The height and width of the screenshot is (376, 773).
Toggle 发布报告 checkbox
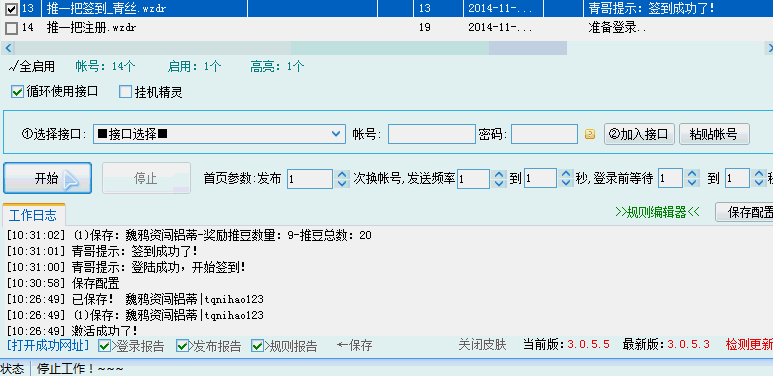point(182,346)
